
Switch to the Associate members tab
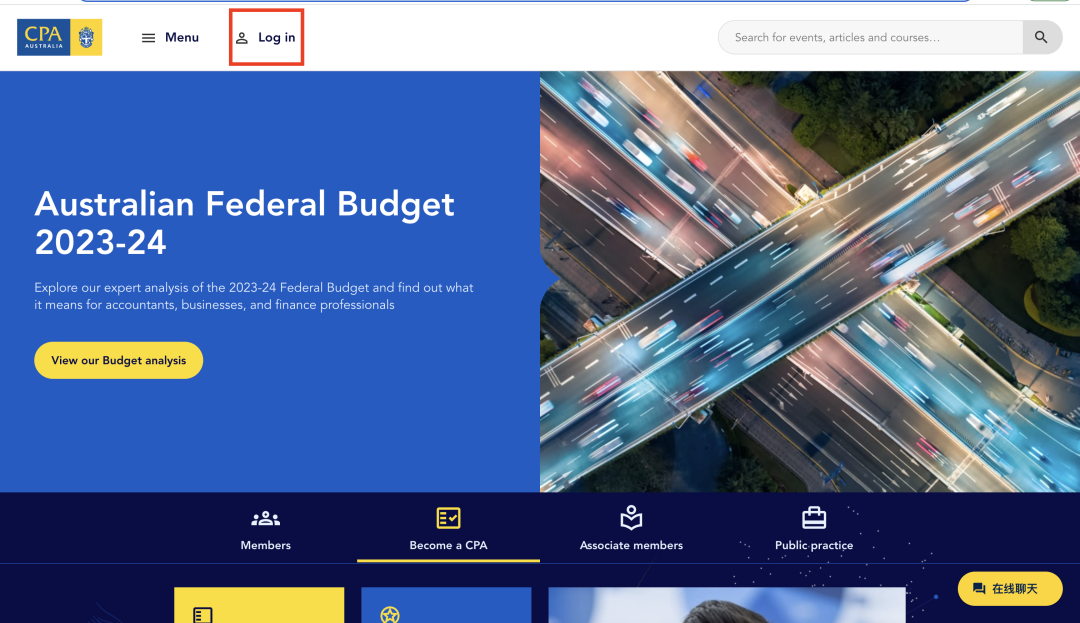tap(631, 529)
